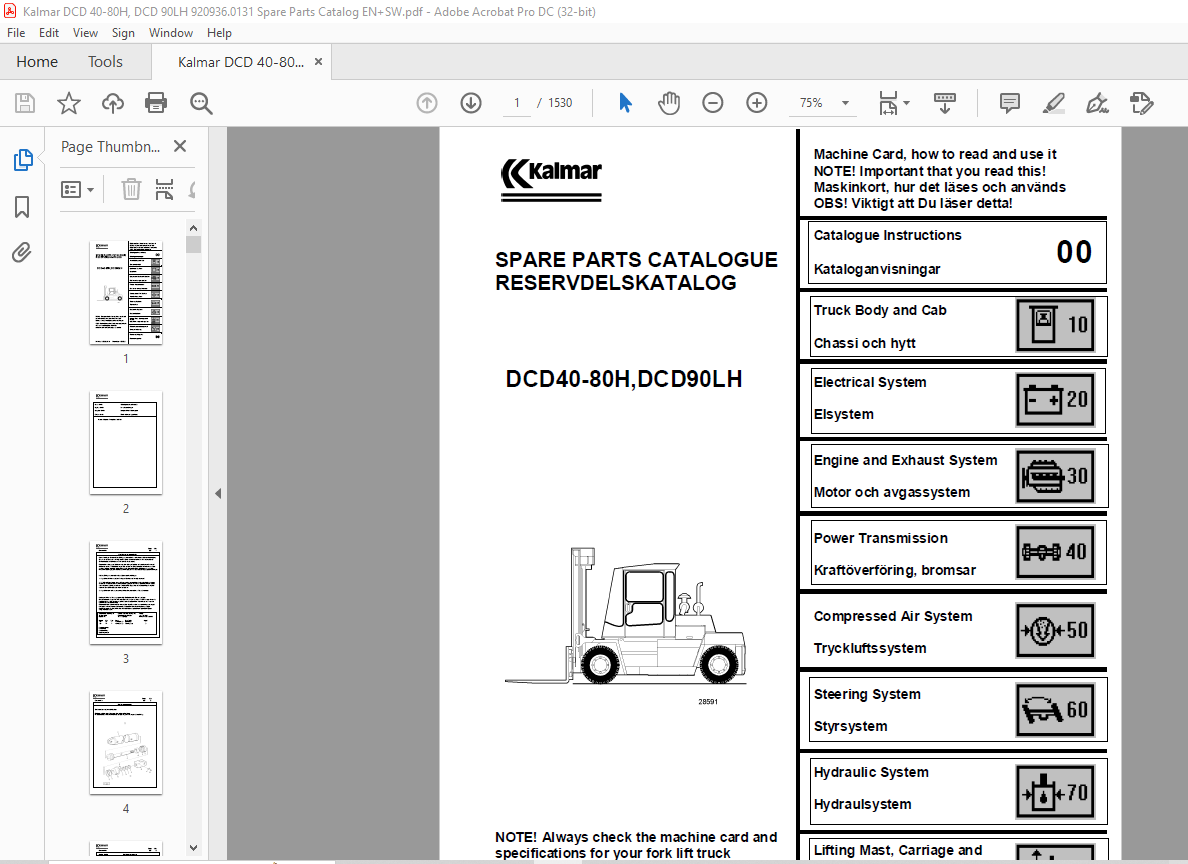Zoom in with the plus button
This screenshot has height=864, width=1188.
(757, 103)
